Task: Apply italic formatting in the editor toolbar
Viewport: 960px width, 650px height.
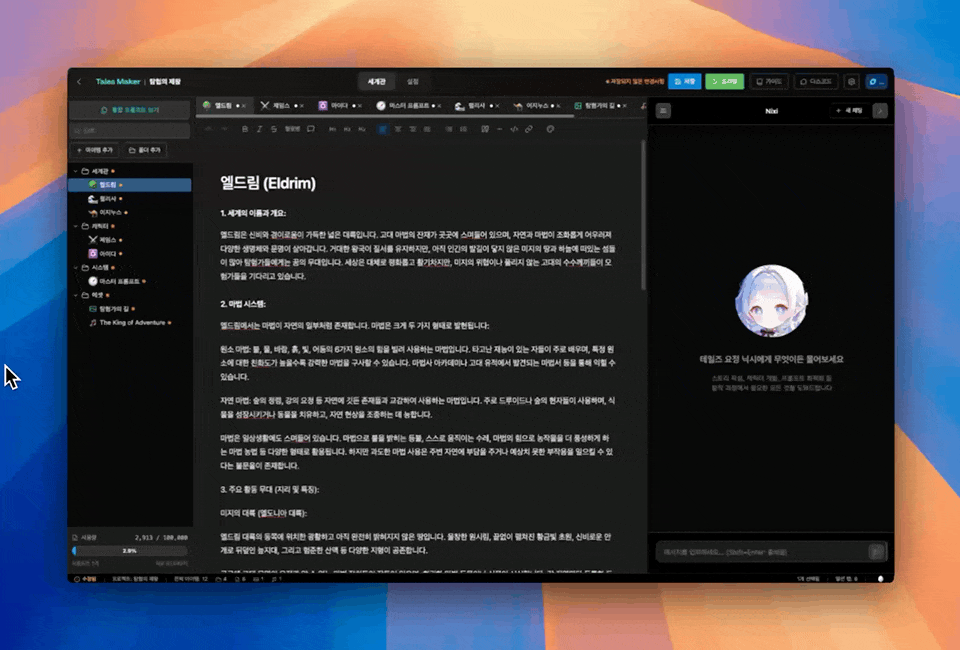Action: (259, 129)
